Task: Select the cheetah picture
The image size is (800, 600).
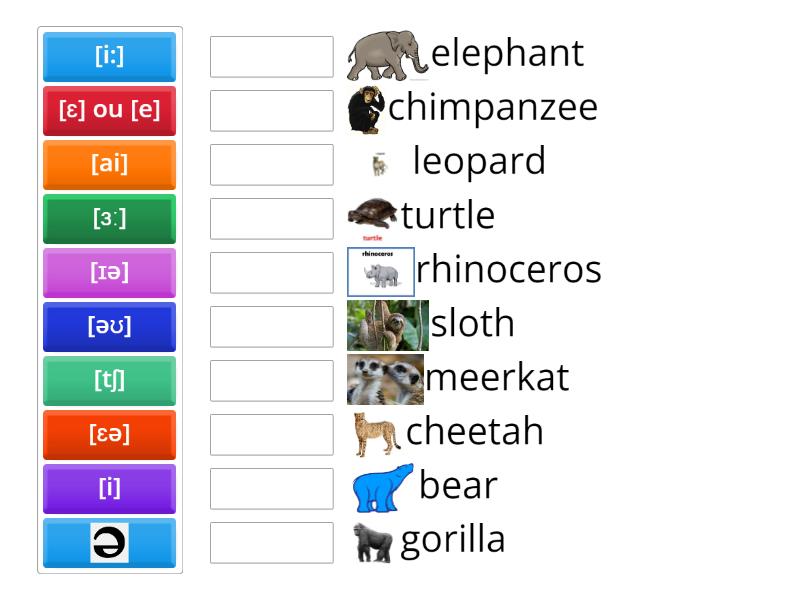Action: 378,432
